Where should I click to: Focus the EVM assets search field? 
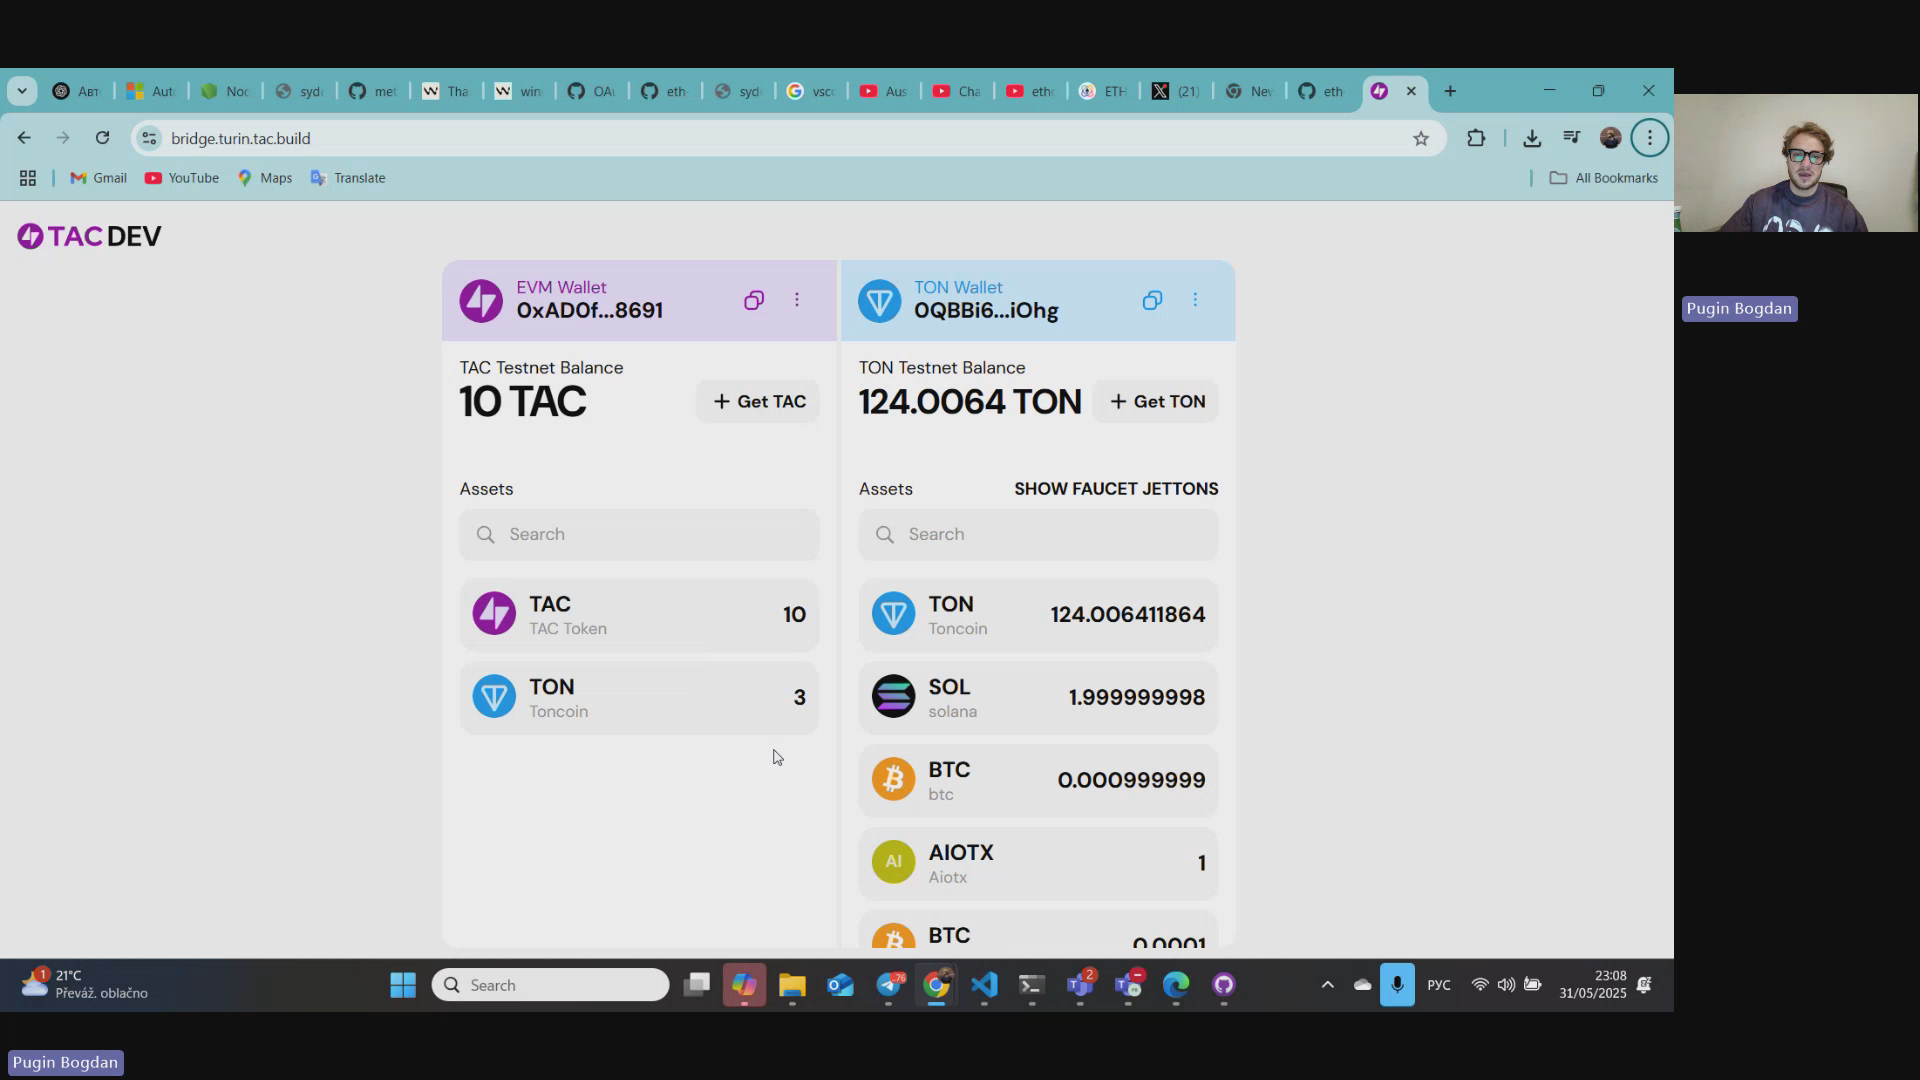point(639,534)
